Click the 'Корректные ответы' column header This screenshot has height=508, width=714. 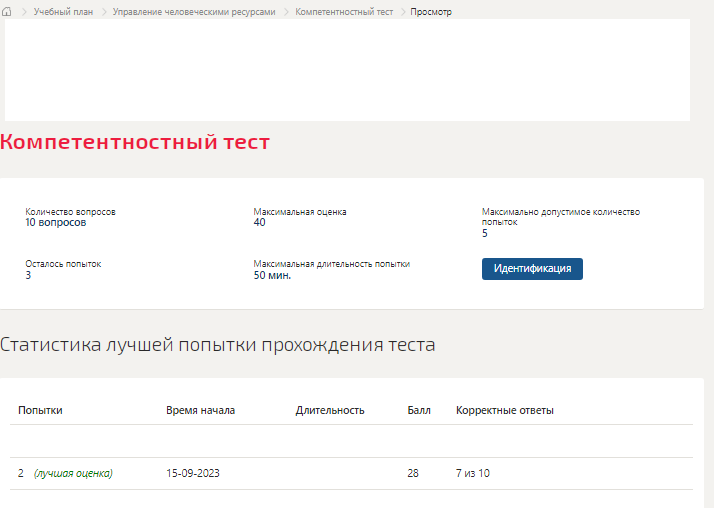pyautogui.click(x=505, y=410)
